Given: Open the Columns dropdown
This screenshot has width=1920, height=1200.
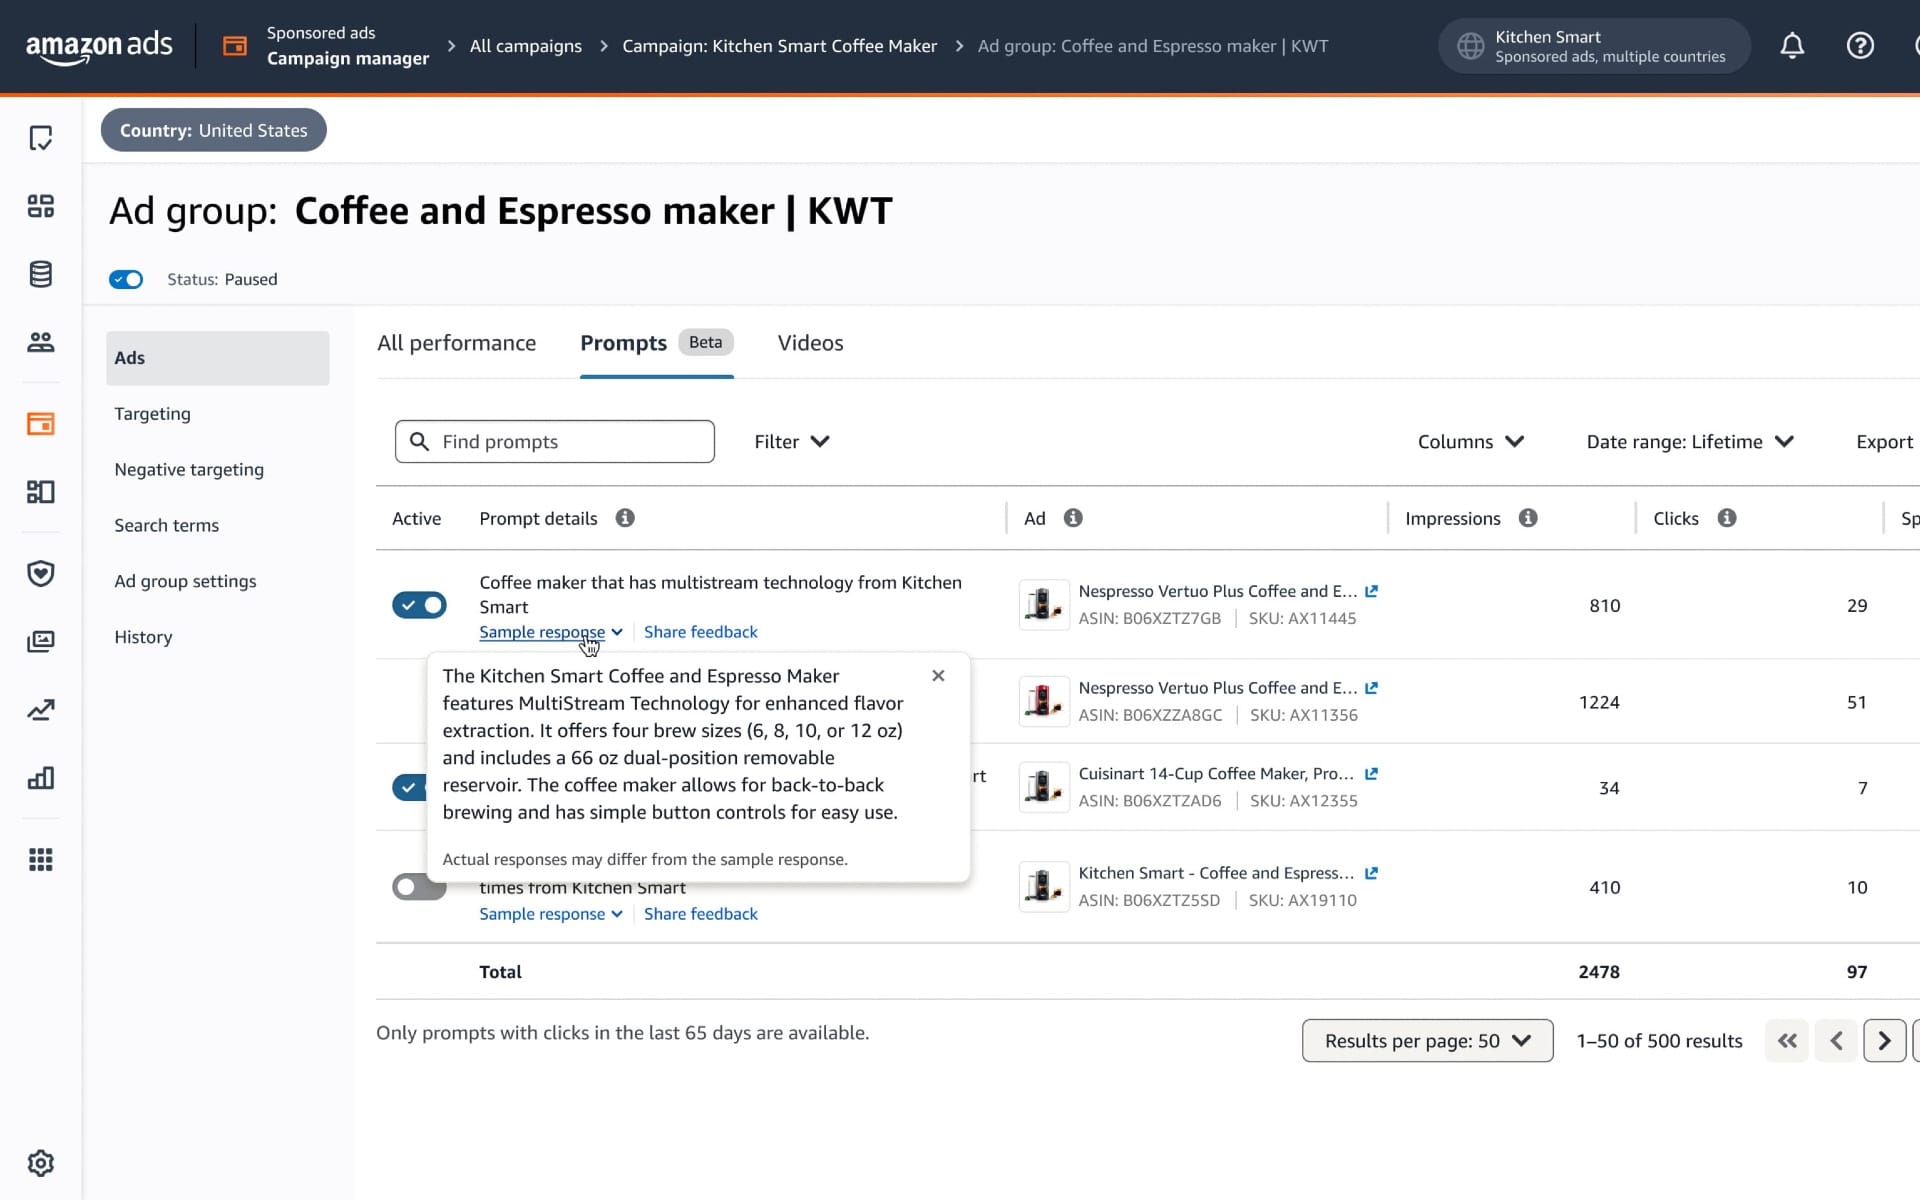Looking at the screenshot, I should click(x=1469, y=441).
